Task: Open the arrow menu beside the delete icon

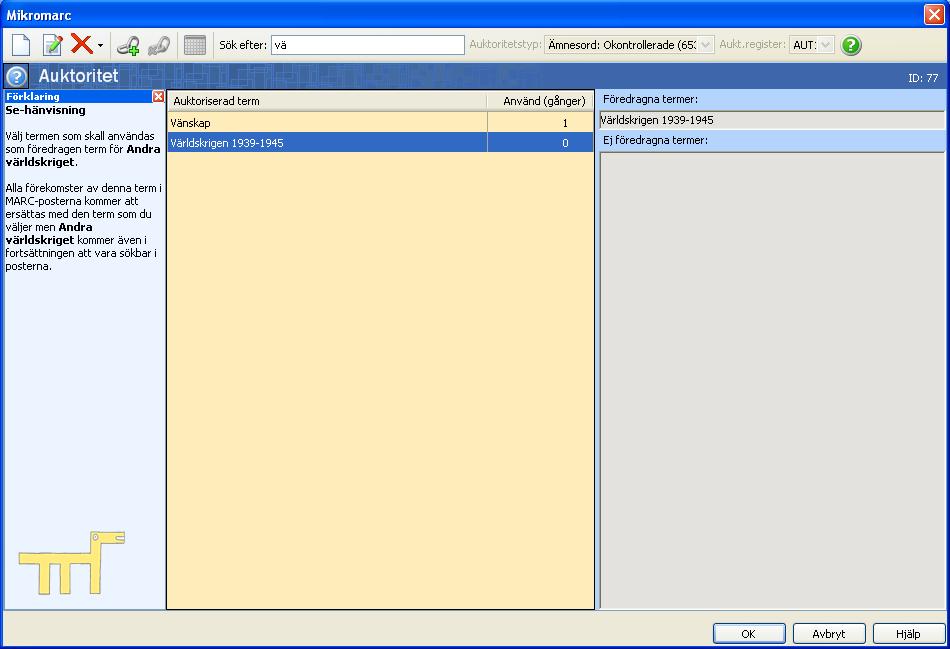Action: pyautogui.click(x=101, y=45)
